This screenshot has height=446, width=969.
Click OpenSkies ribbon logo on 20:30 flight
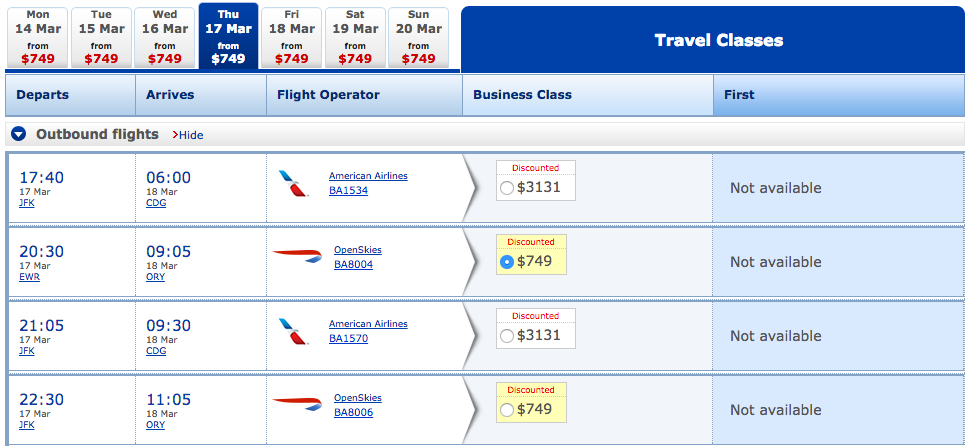point(297,257)
